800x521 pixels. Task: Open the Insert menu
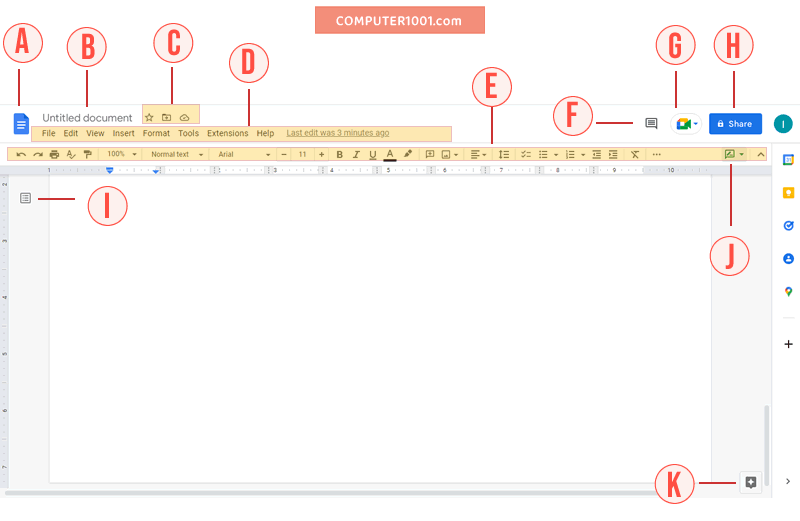[123, 133]
